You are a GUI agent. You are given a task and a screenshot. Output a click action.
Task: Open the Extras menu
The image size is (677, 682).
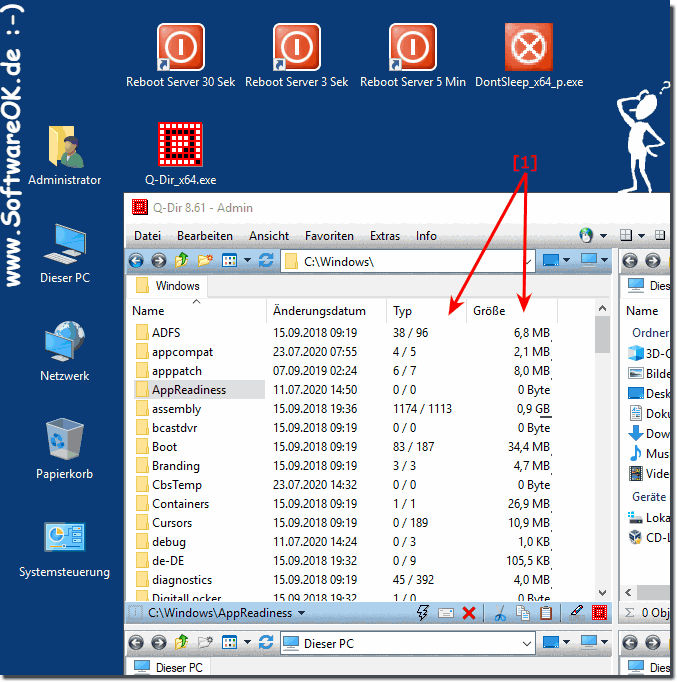click(385, 236)
